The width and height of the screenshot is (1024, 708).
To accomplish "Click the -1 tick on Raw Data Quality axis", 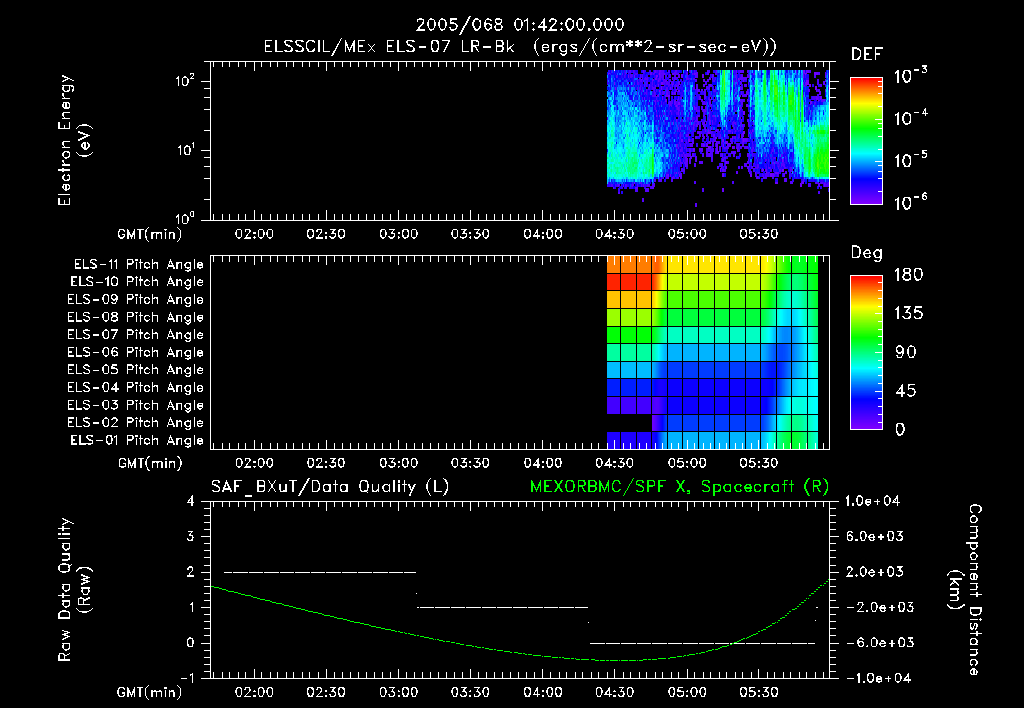I will coord(187,678).
